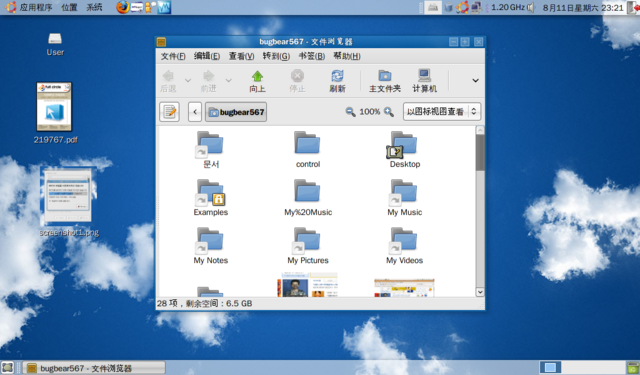Click the path bar left scroll arrow
Viewport: 640px width, 375px height.
(x=195, y=112)
